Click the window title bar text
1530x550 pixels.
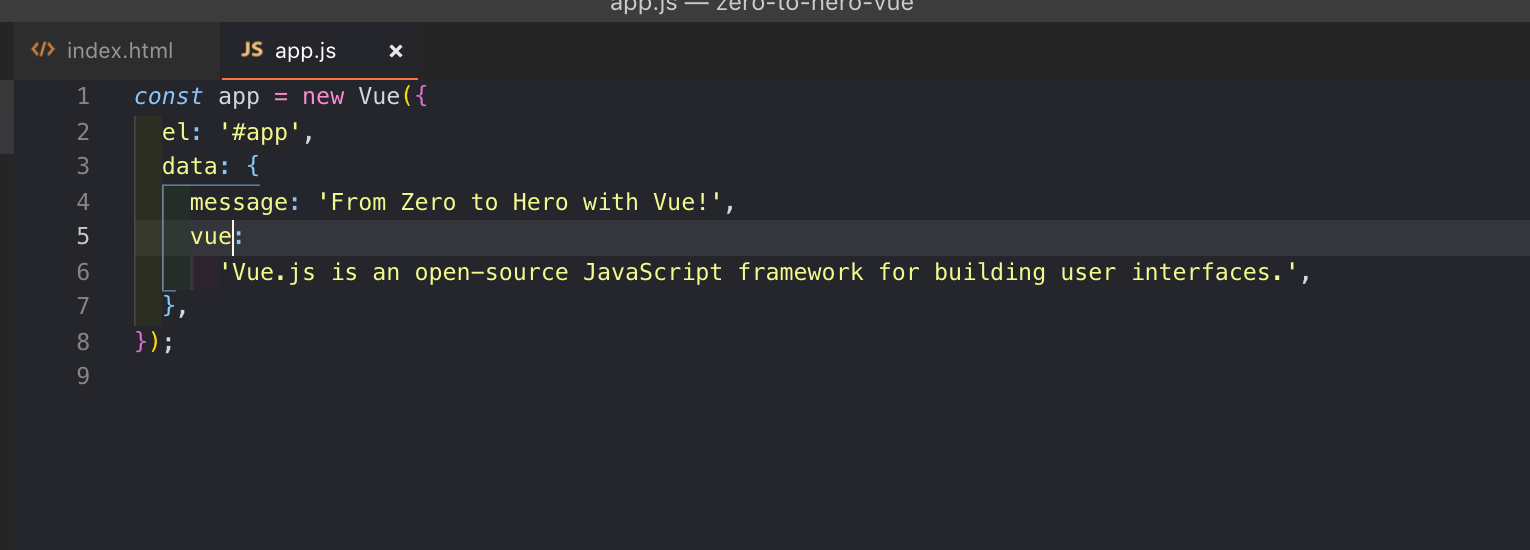click(x=762, y=6)
